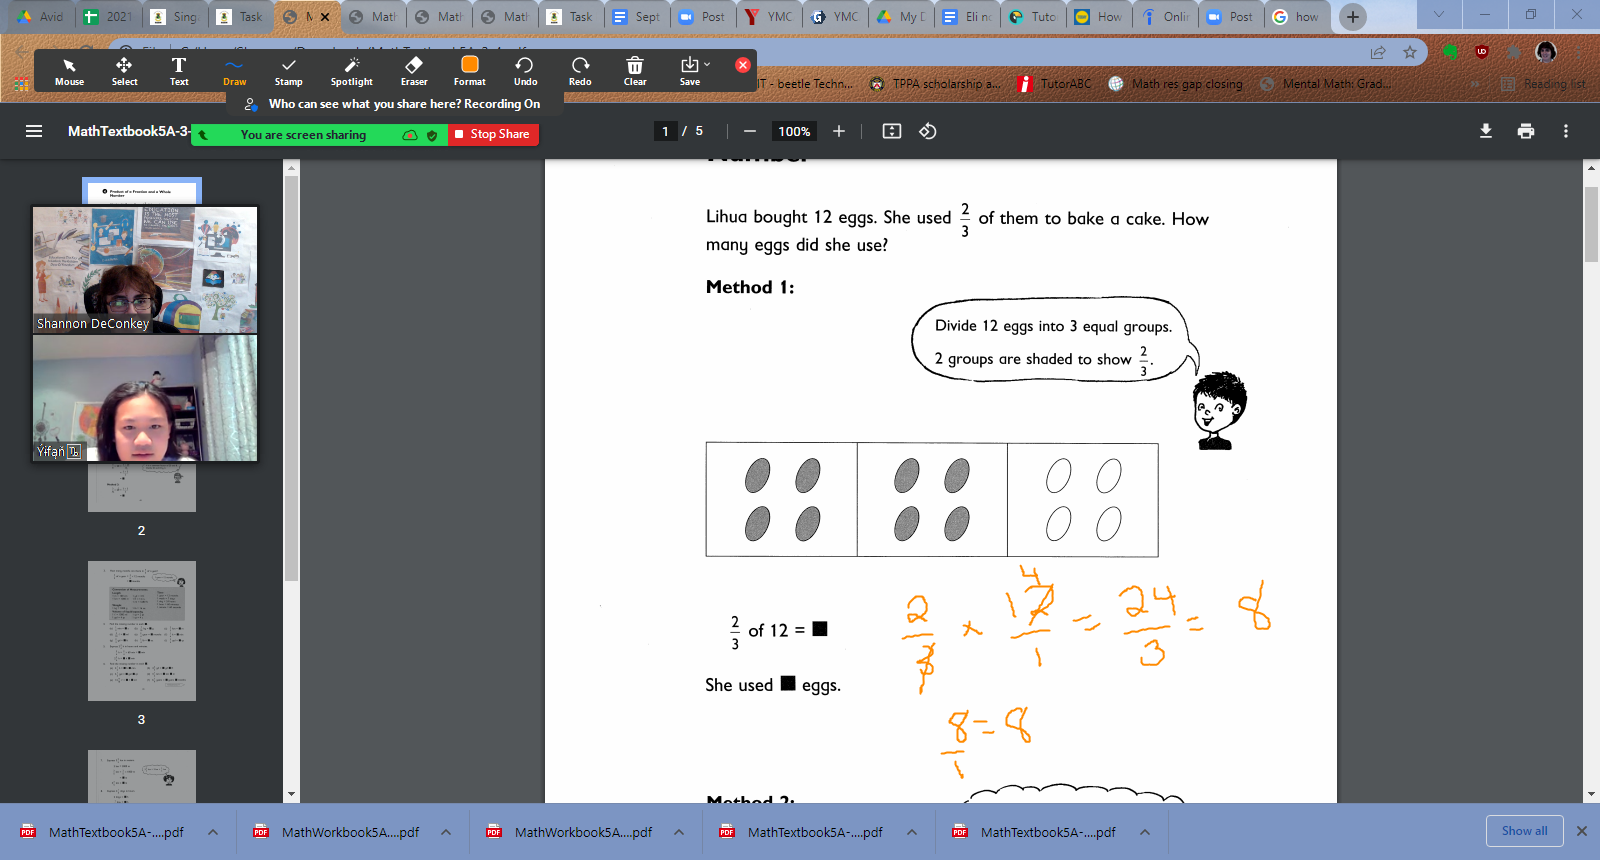This screenshot has width=1600, height=860.
Task: Rotate the PDF counterclockwise
Action: (x=928, y=131)
